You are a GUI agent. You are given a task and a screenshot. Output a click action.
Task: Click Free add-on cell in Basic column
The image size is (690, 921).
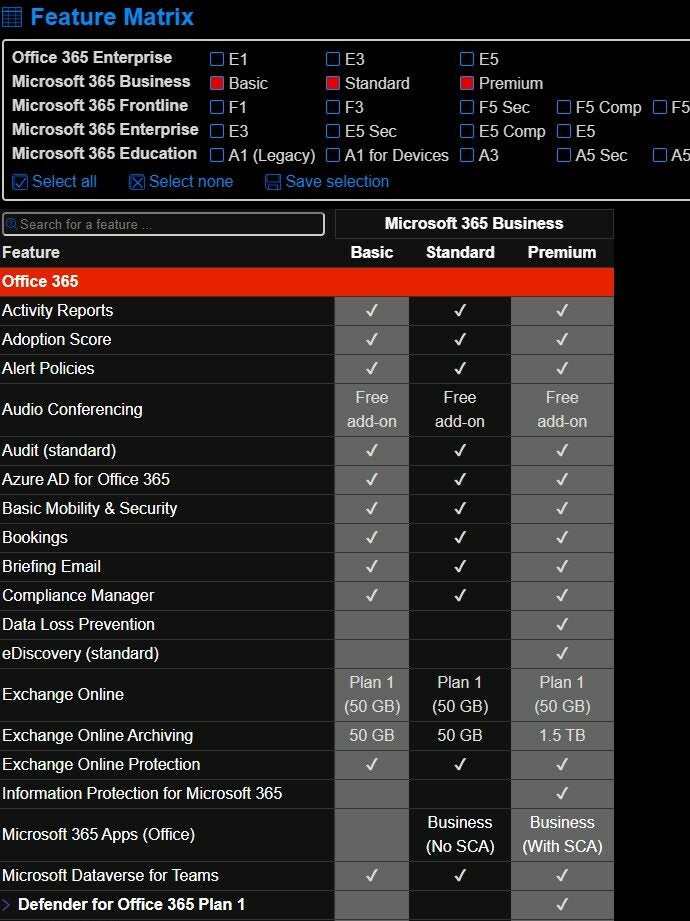pos(372,409)
